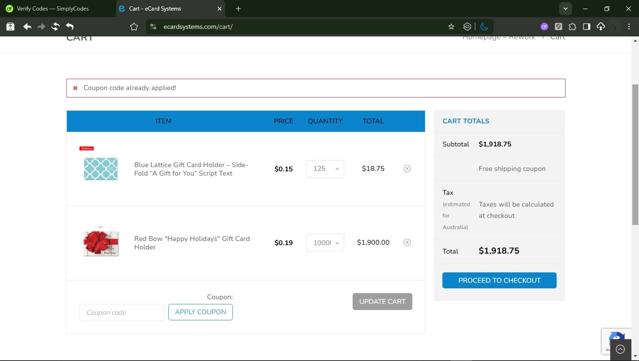
Task: Click the cloud upload icon in toolbar
Action: click(601, 26)
